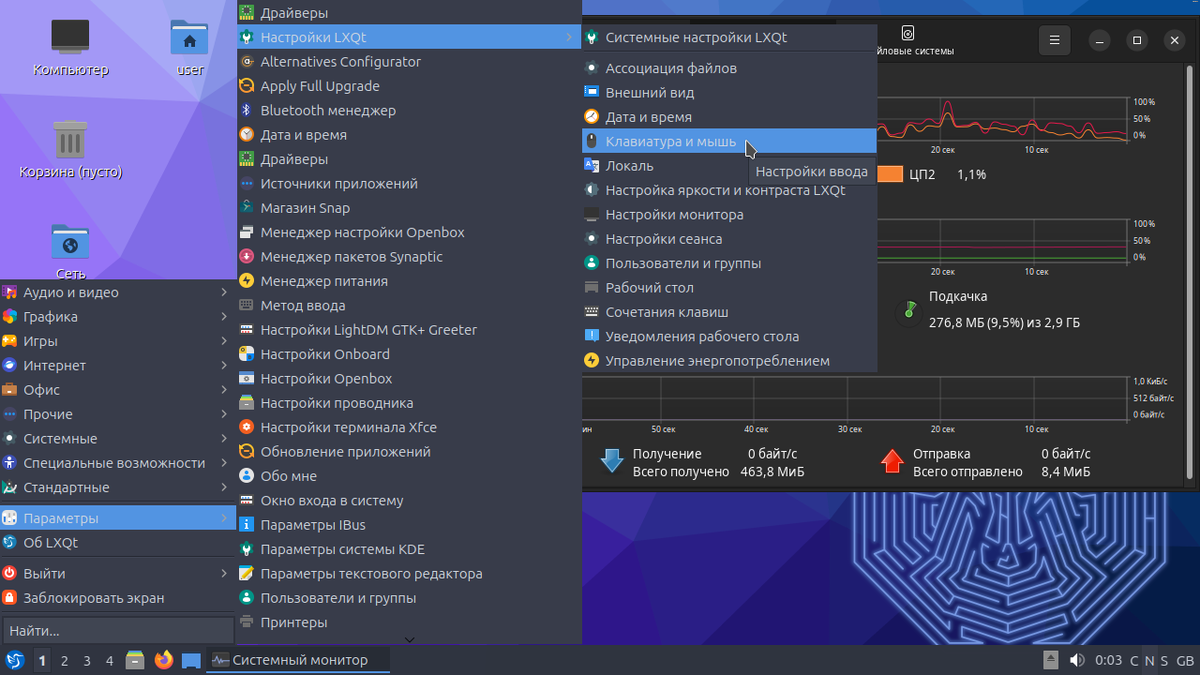The image size is (1200, 675).
Task: Click the Bluetooth менеджер icon
Action: pyautogui.click(x=247, y=110)
